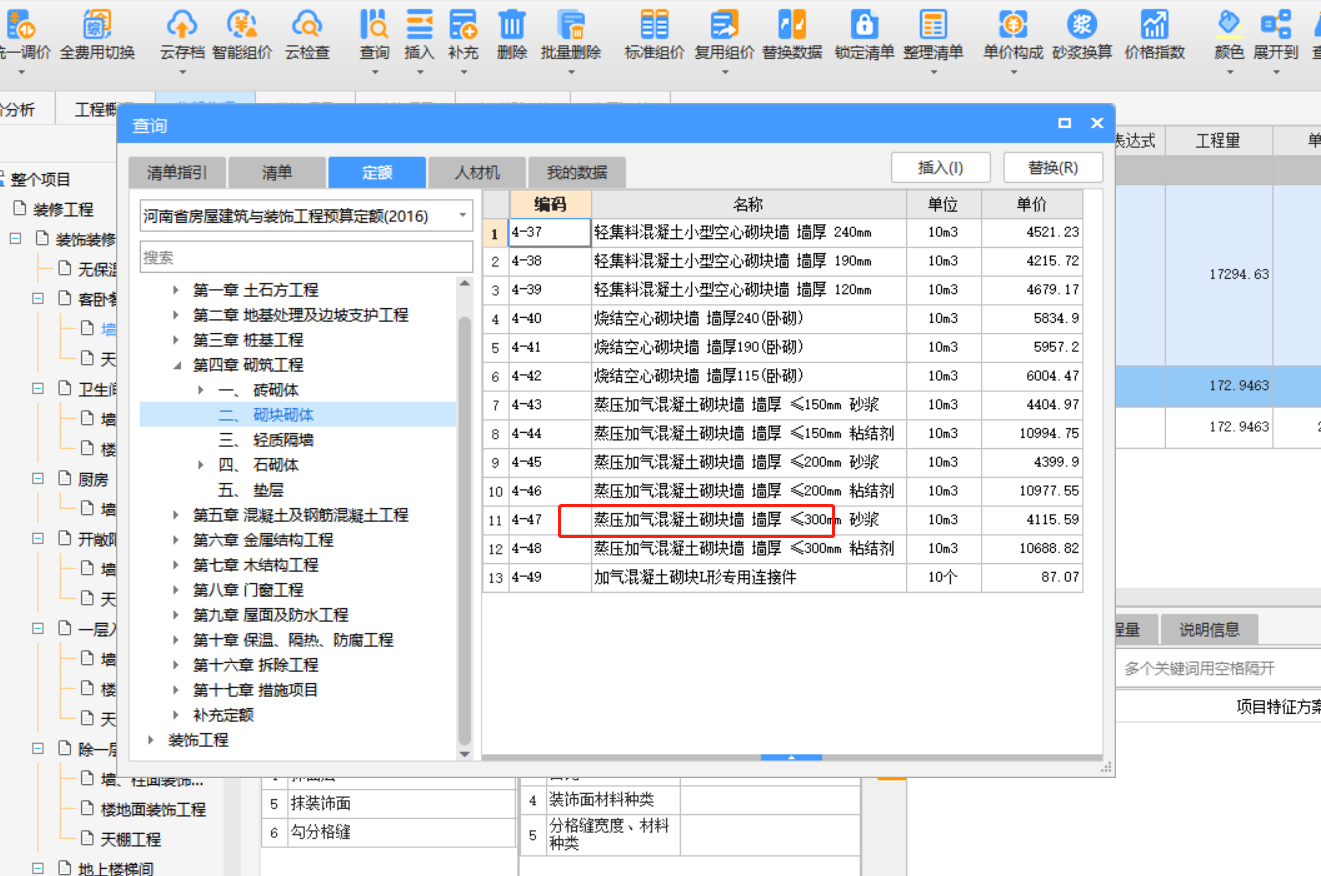Select 第十七章 措施项目 in tree
Viewport: 1321px width, 876px height.
tap(256, 690)
